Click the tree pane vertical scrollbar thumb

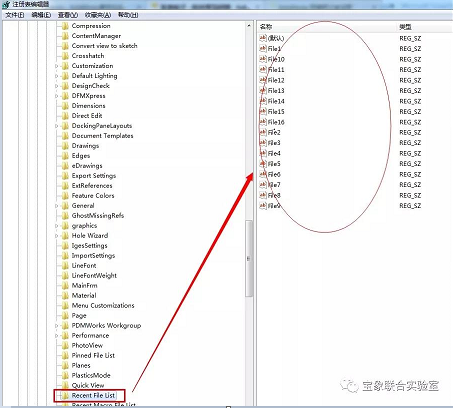249,258
